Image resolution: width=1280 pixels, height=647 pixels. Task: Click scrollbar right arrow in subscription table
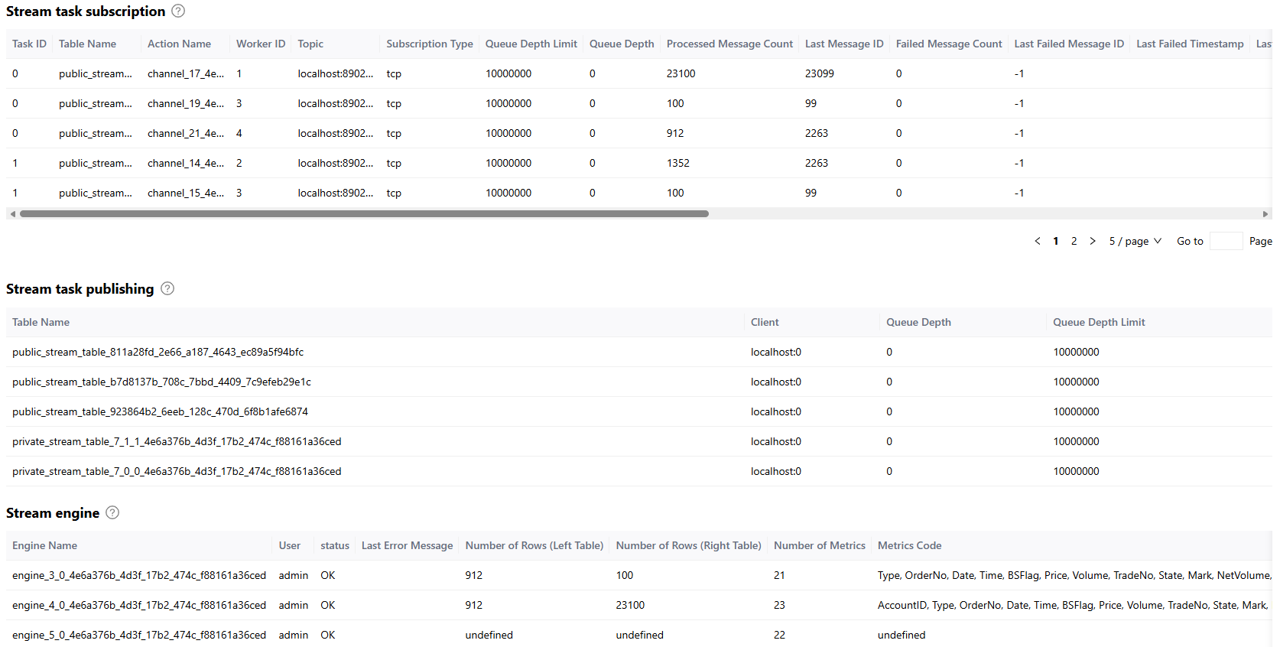click(1265, 214)
